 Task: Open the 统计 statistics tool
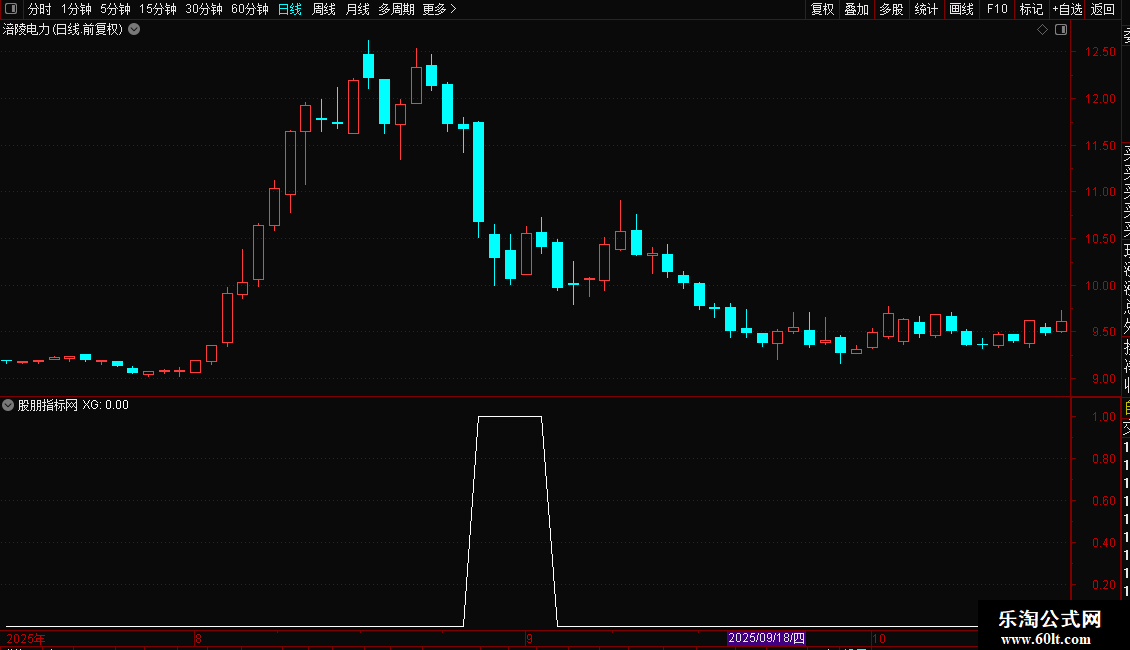coord(926,9)
